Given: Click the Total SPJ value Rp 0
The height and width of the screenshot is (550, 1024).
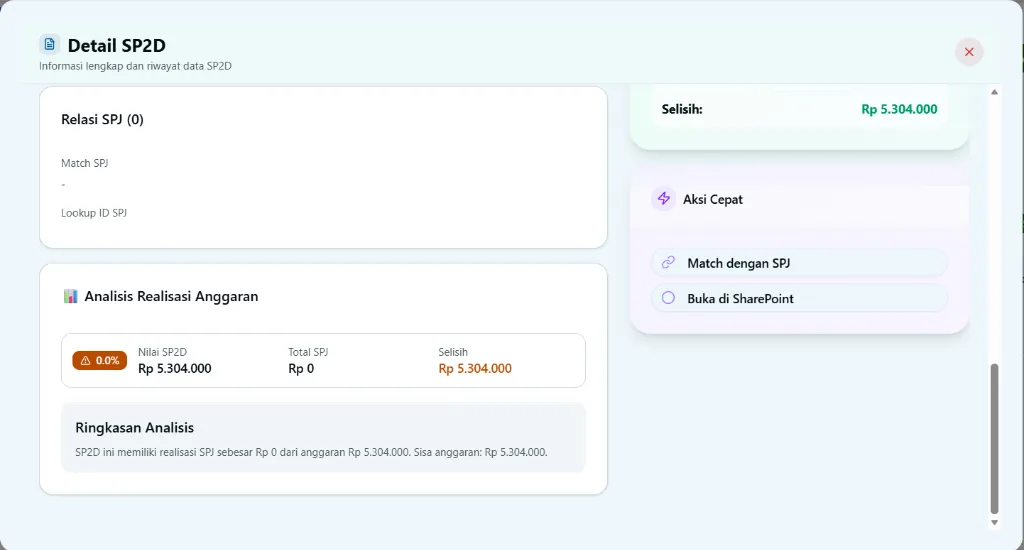Looking at the screenshot, I should (301, 368).
